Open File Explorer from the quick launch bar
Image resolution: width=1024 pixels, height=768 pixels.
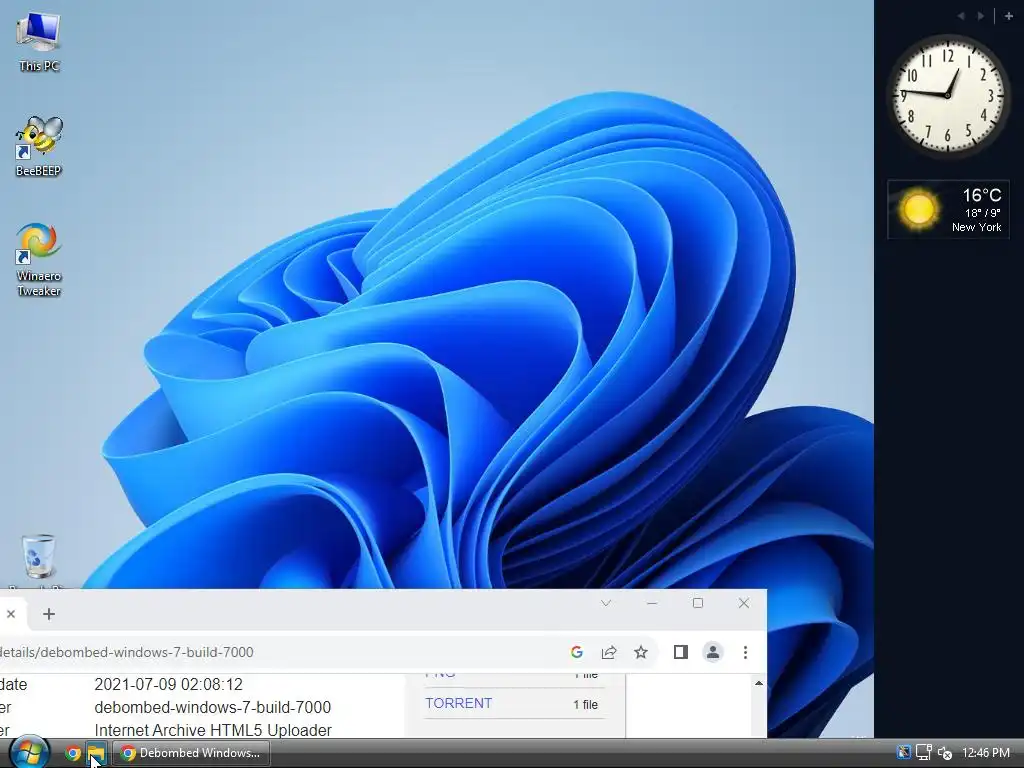coord(96,753)
